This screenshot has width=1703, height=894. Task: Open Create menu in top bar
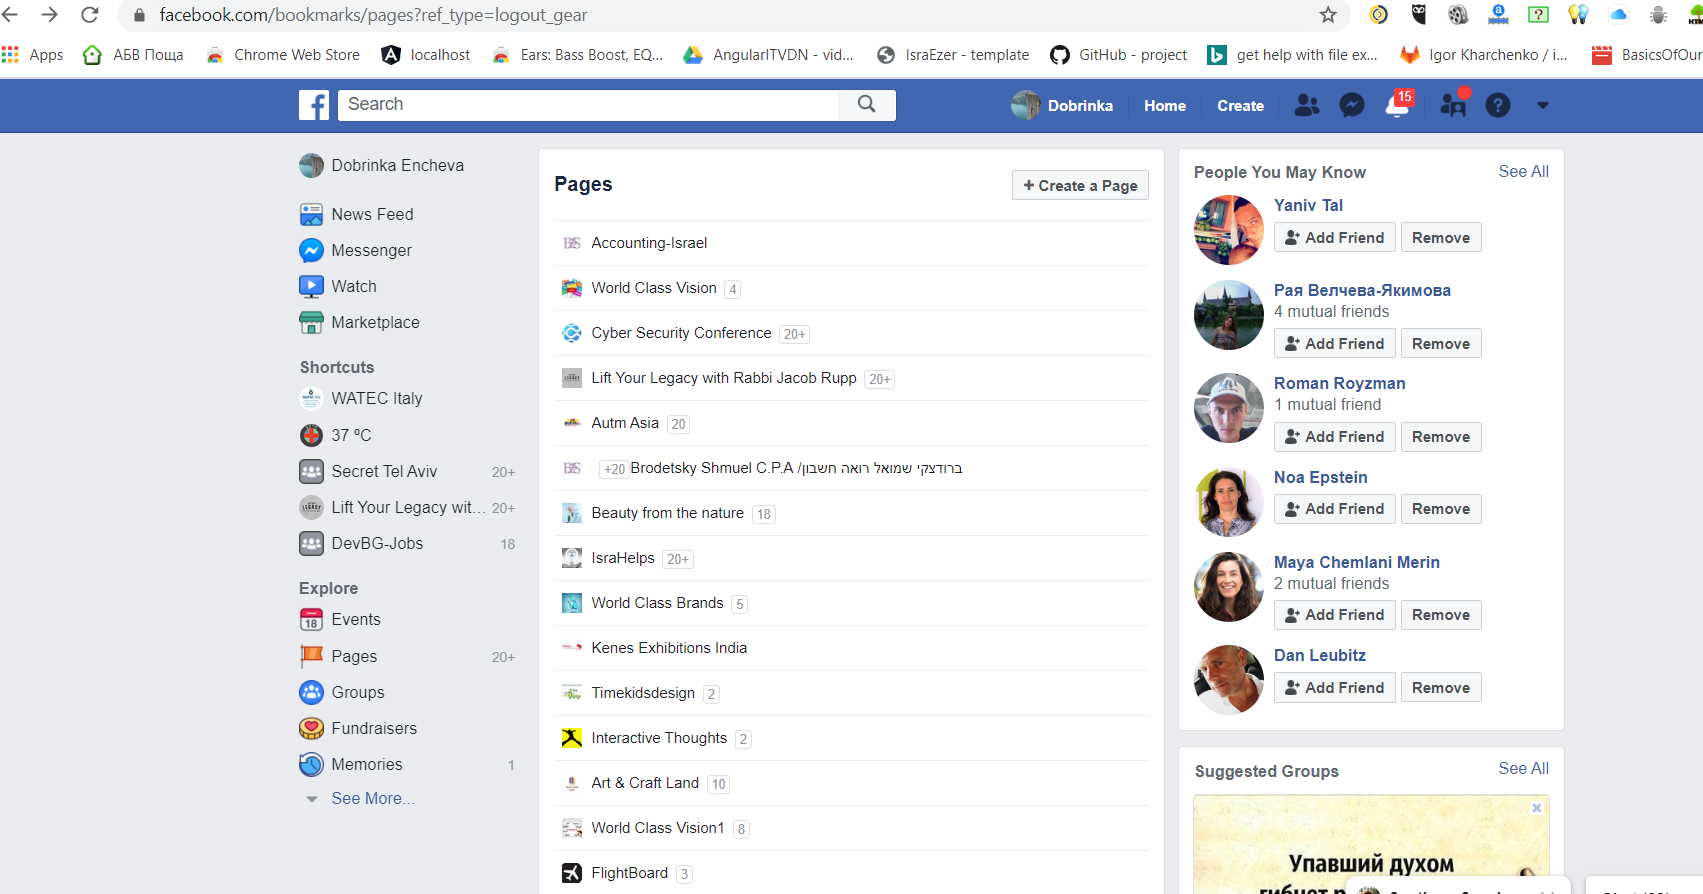[1240, 105]
